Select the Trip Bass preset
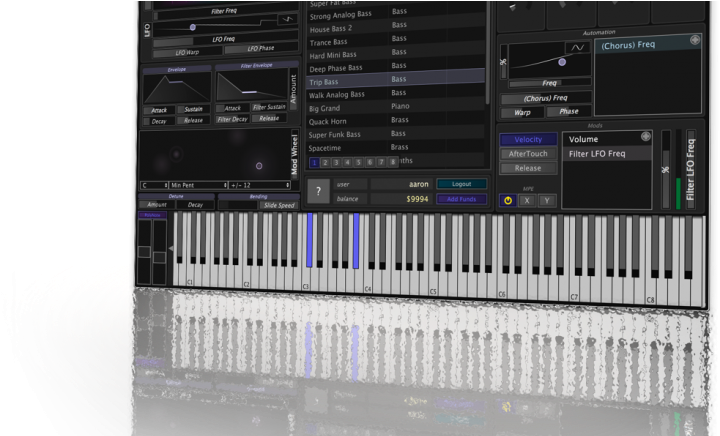 point(395,80)
